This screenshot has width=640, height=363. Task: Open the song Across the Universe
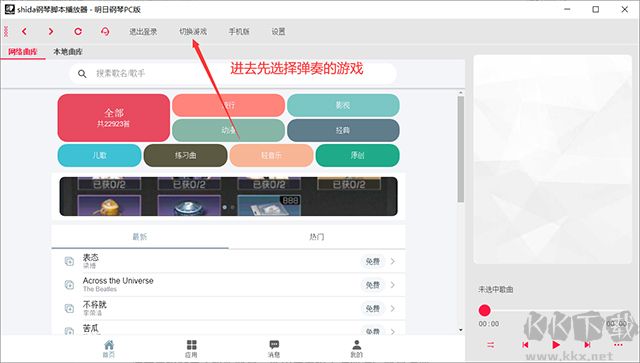point(118,281)
